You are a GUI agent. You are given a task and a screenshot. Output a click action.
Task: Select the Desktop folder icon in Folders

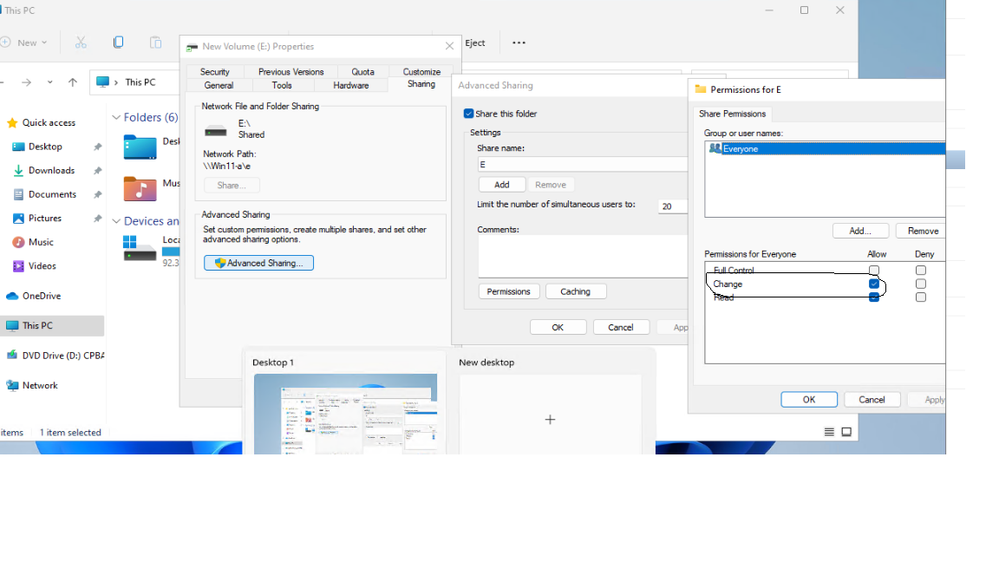(140, 147)
